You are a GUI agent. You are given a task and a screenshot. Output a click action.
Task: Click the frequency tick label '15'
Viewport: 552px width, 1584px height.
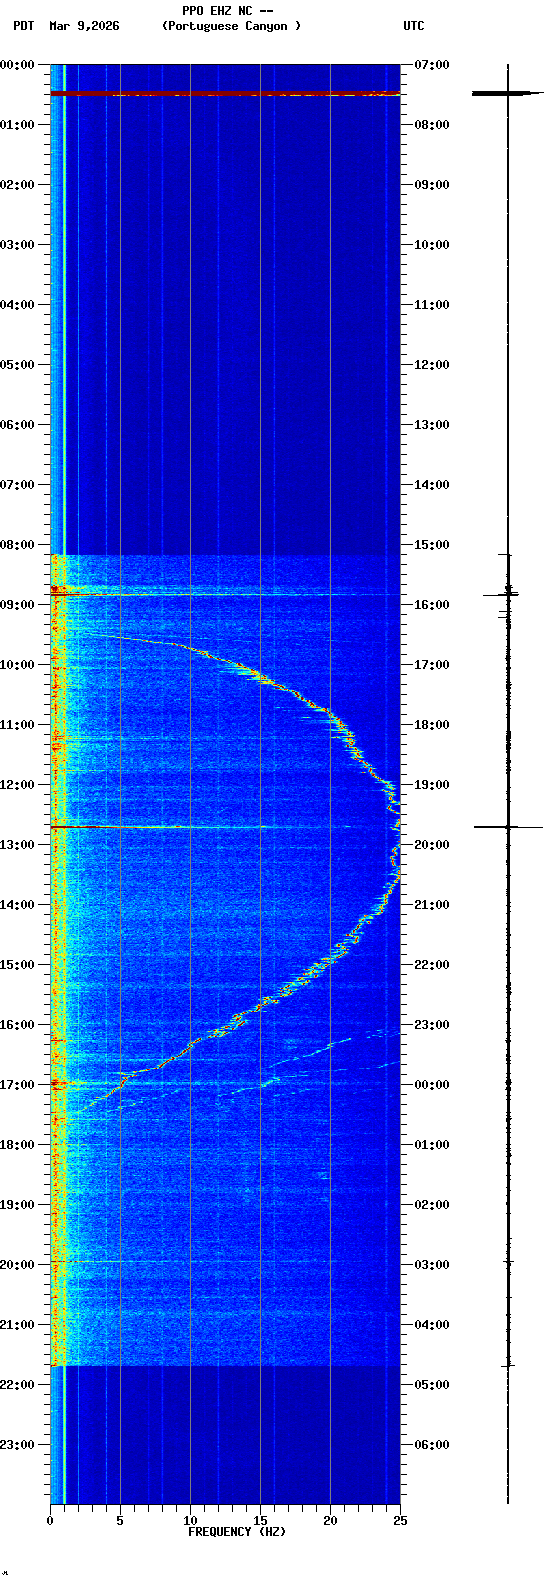tap(260, 1521)
